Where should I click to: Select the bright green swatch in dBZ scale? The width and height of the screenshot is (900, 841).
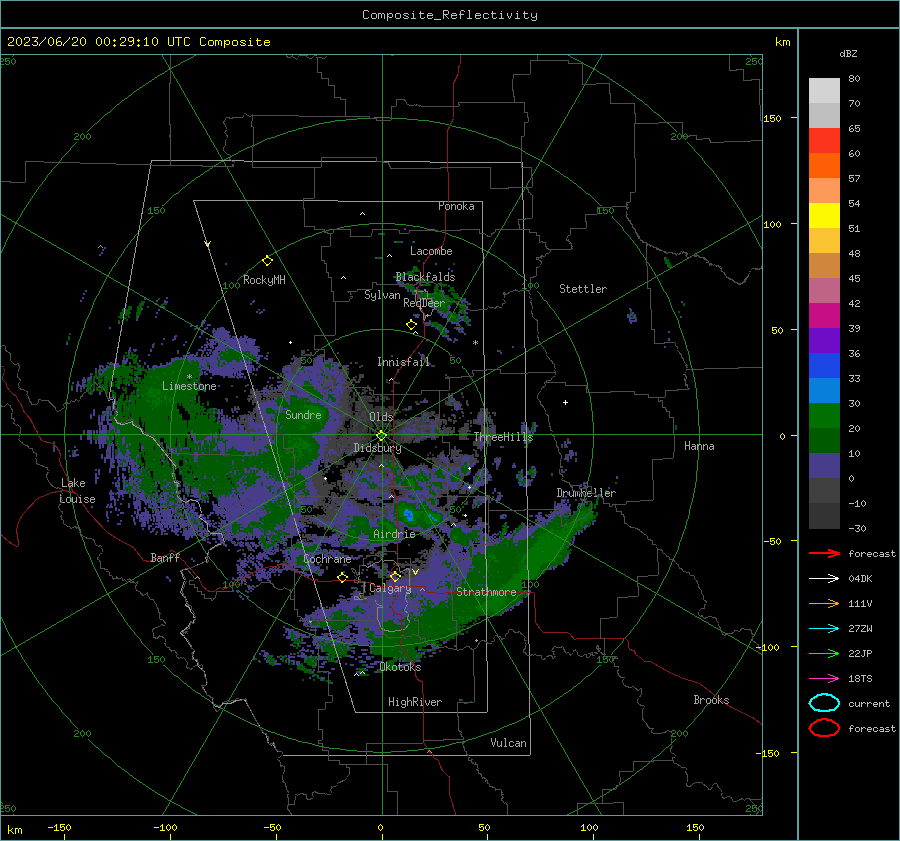pyautogui.click(x=824, y=415)
